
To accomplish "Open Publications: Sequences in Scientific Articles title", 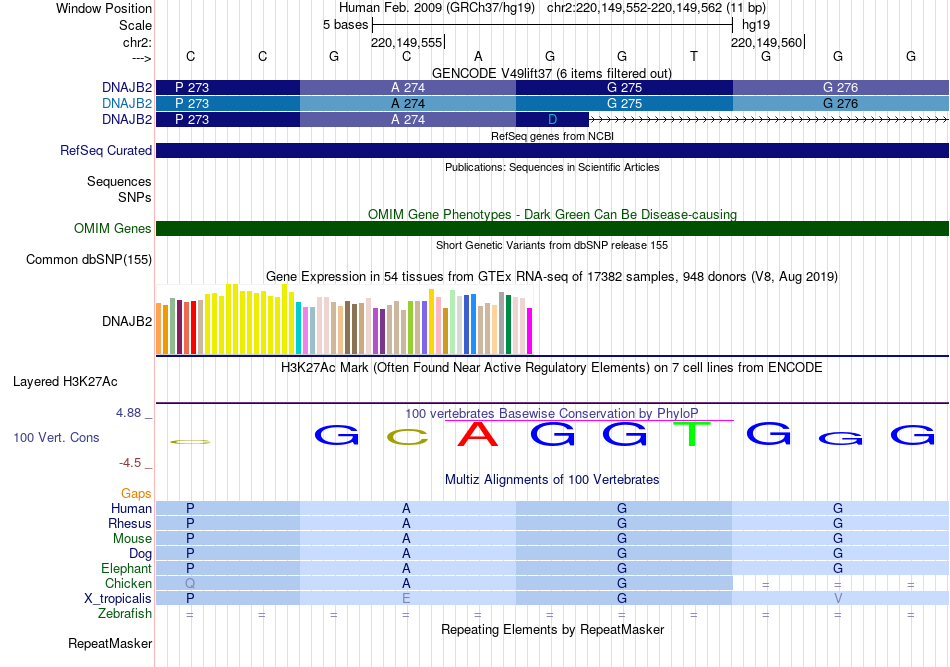I will coord(552,167).
